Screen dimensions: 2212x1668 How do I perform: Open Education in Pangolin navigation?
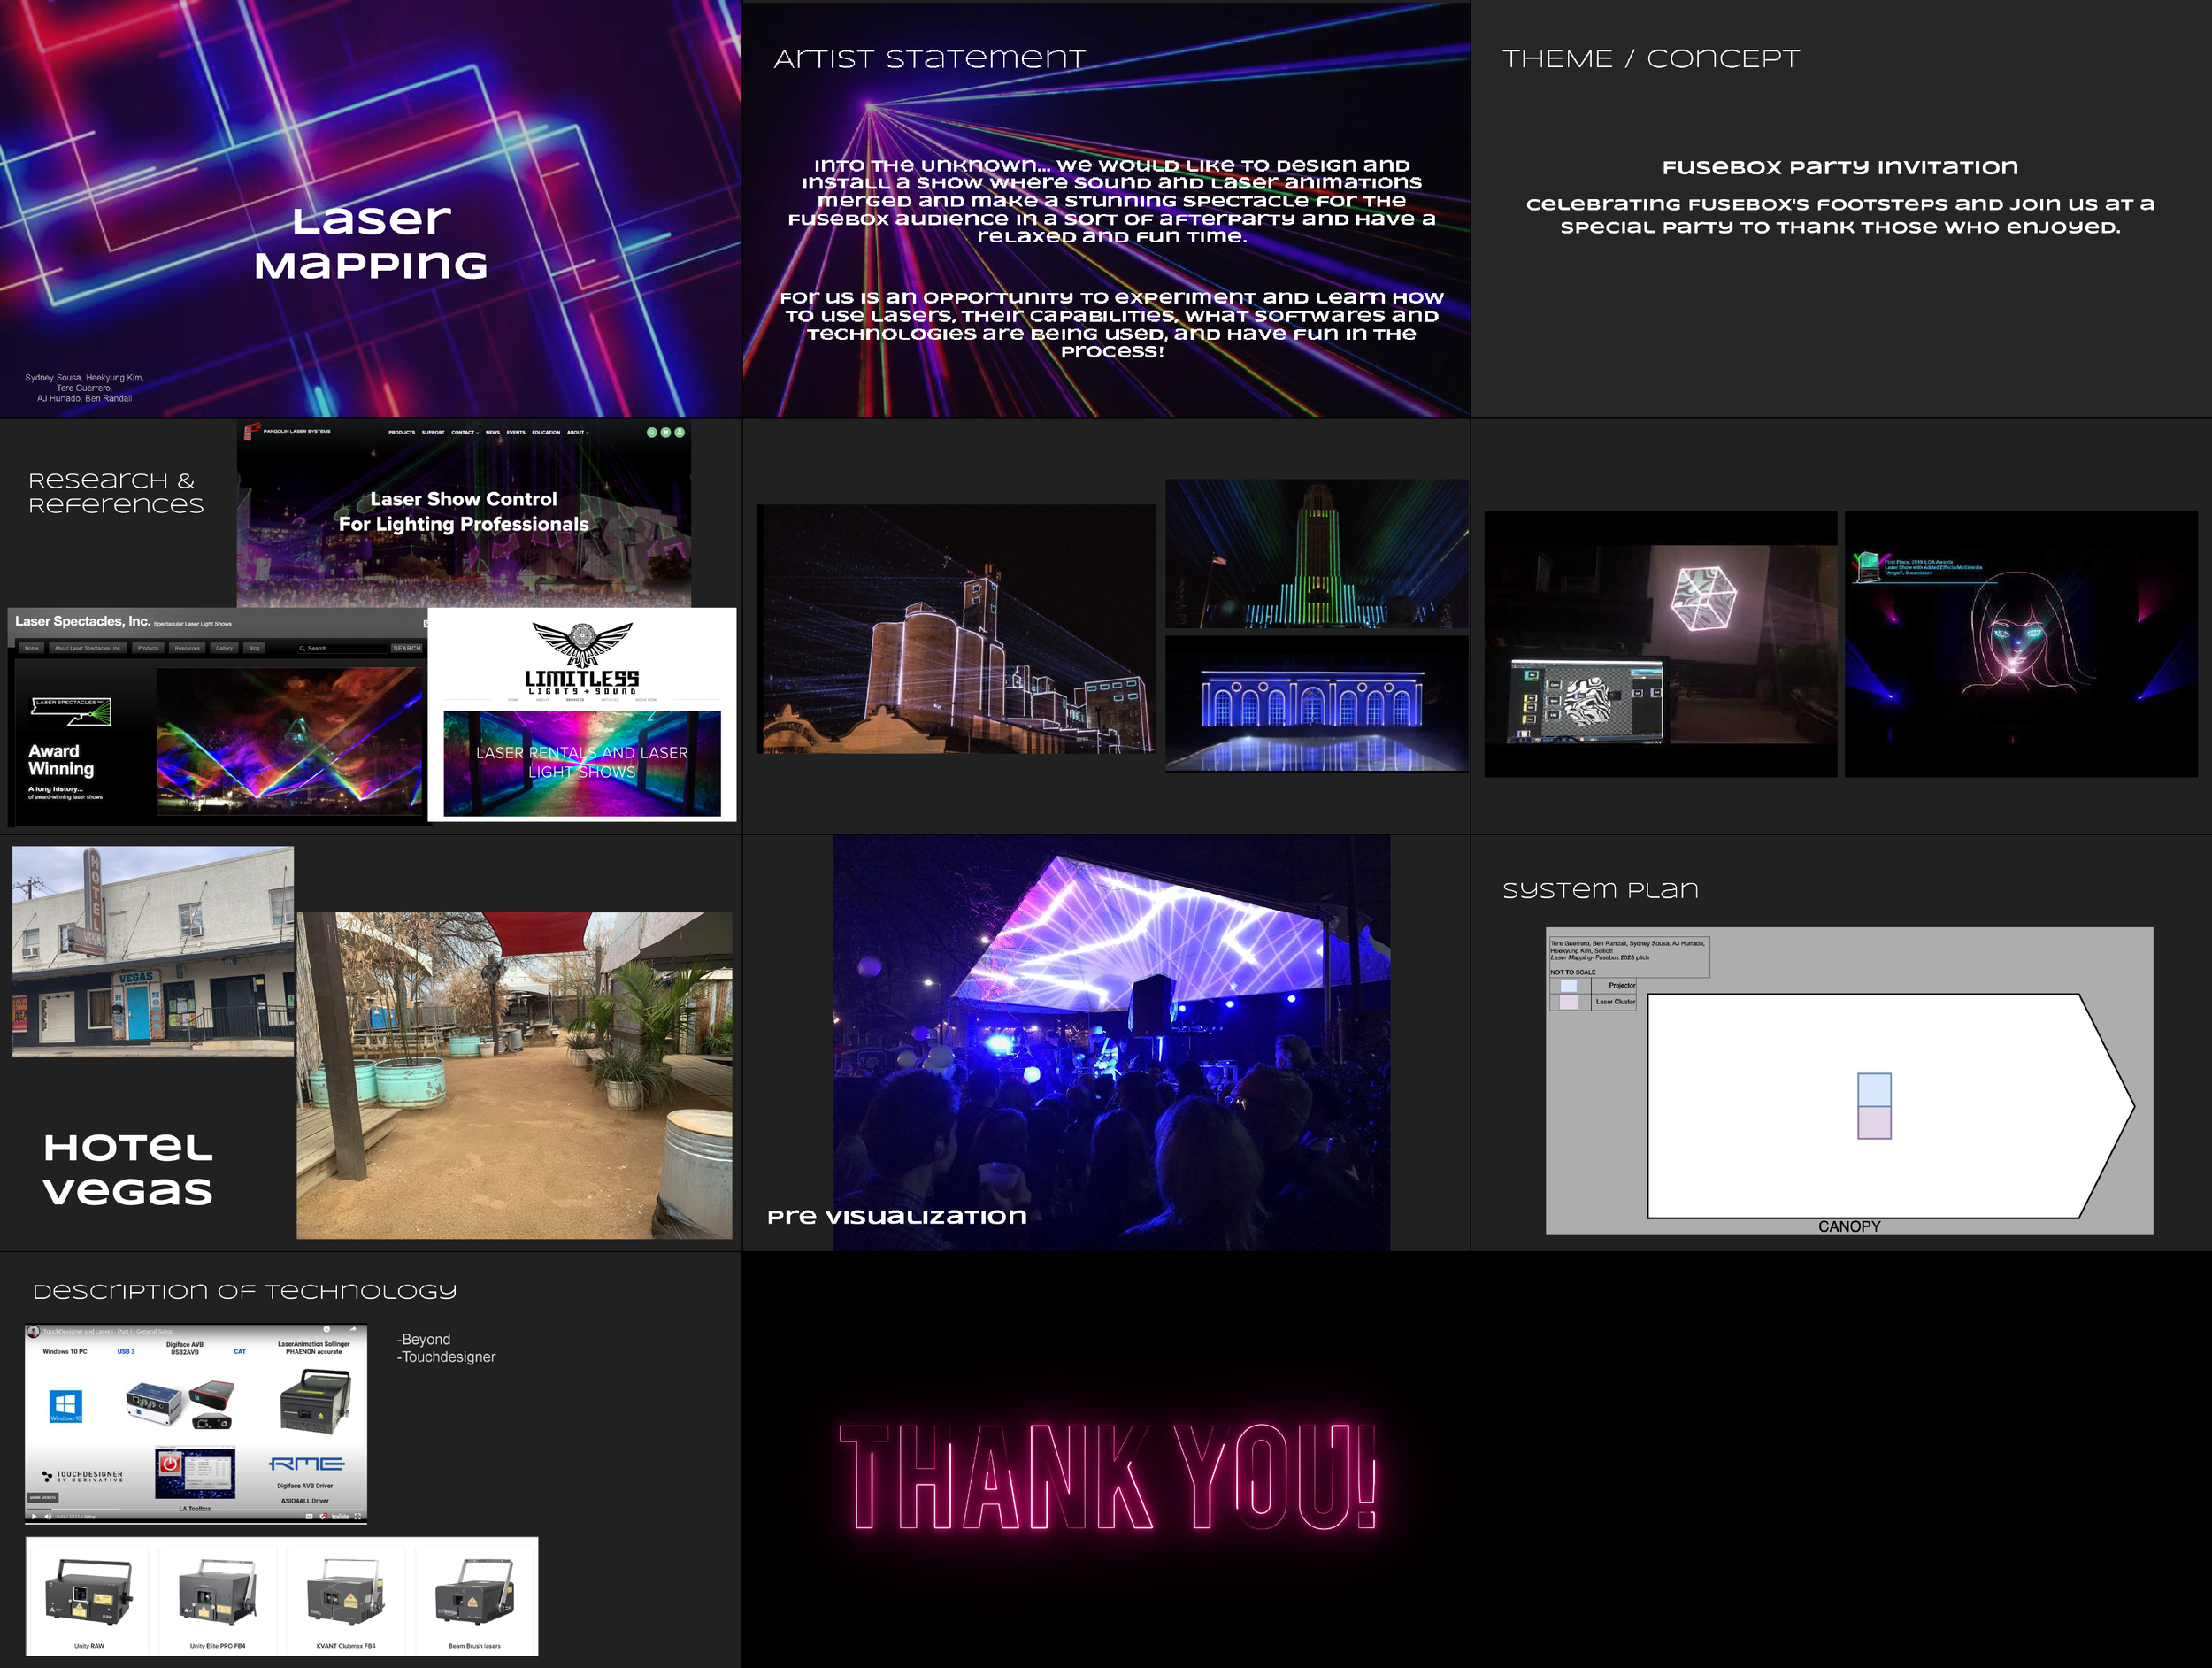547,433
